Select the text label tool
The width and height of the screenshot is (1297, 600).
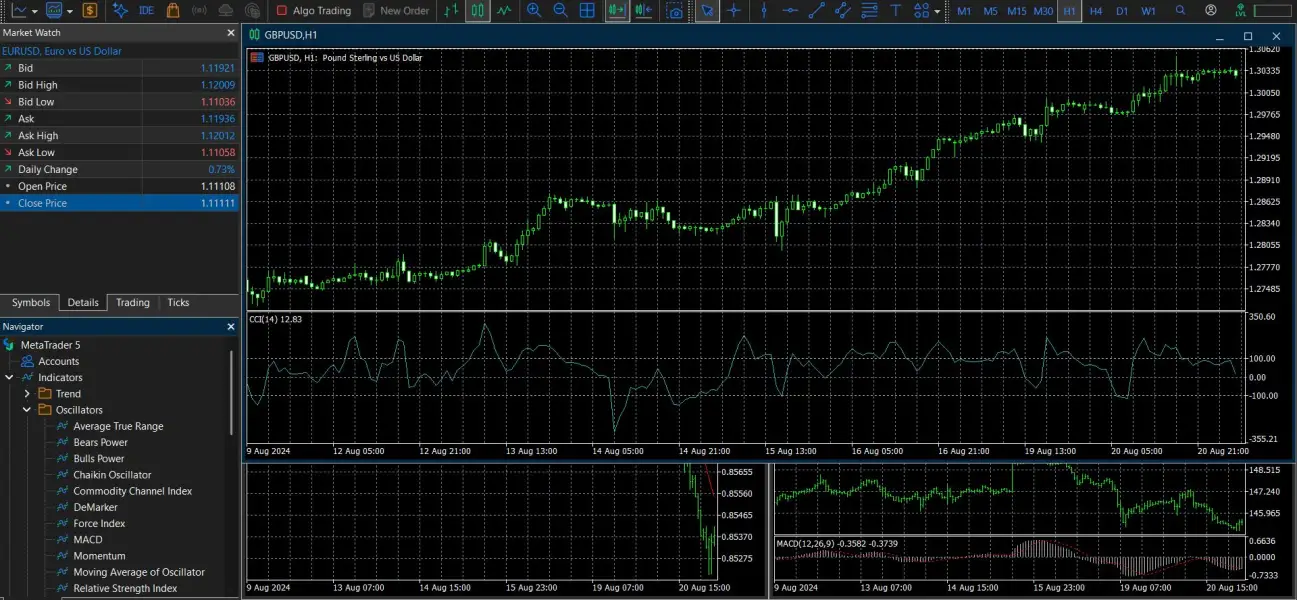point(895,11)
